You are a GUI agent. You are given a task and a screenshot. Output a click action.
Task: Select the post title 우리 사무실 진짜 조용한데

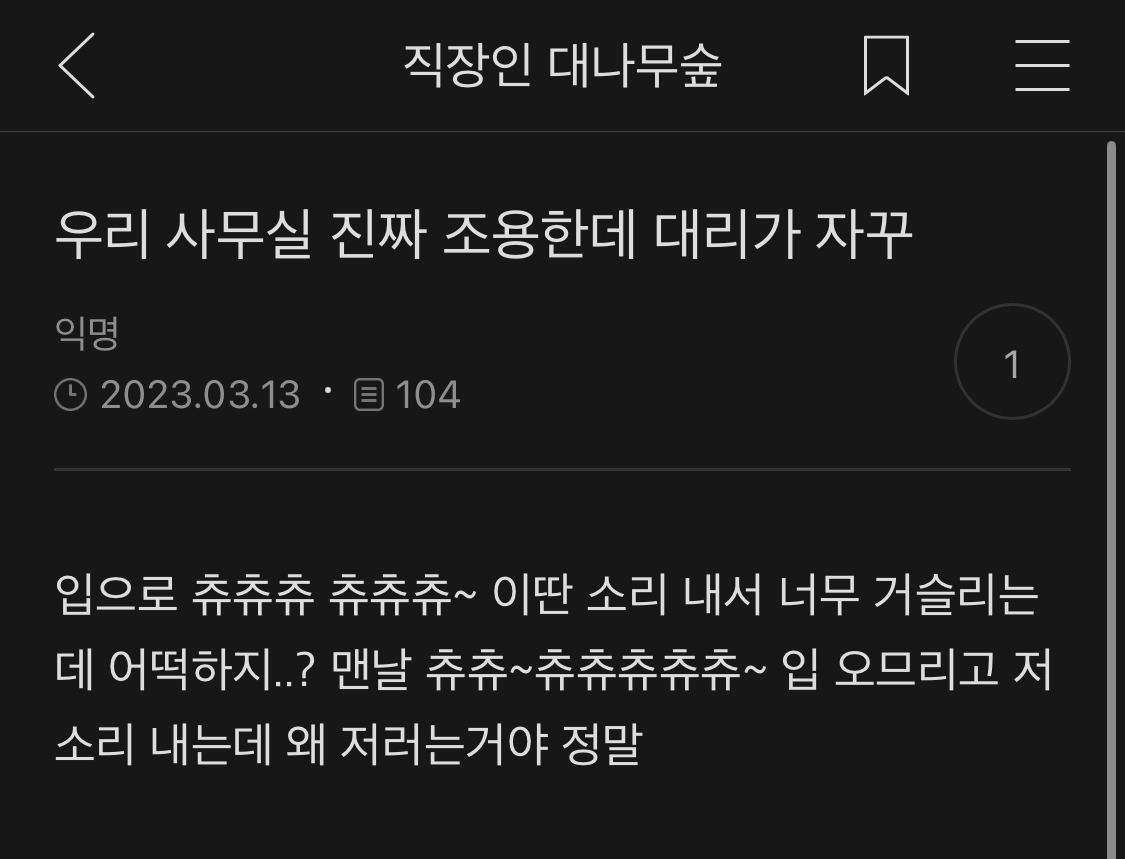click(346, 235)
